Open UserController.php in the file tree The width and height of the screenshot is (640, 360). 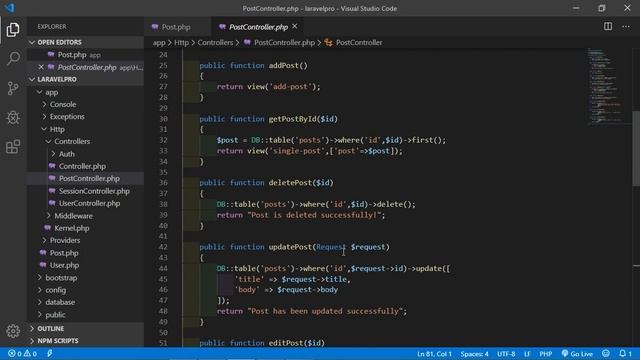pos(89,203)
